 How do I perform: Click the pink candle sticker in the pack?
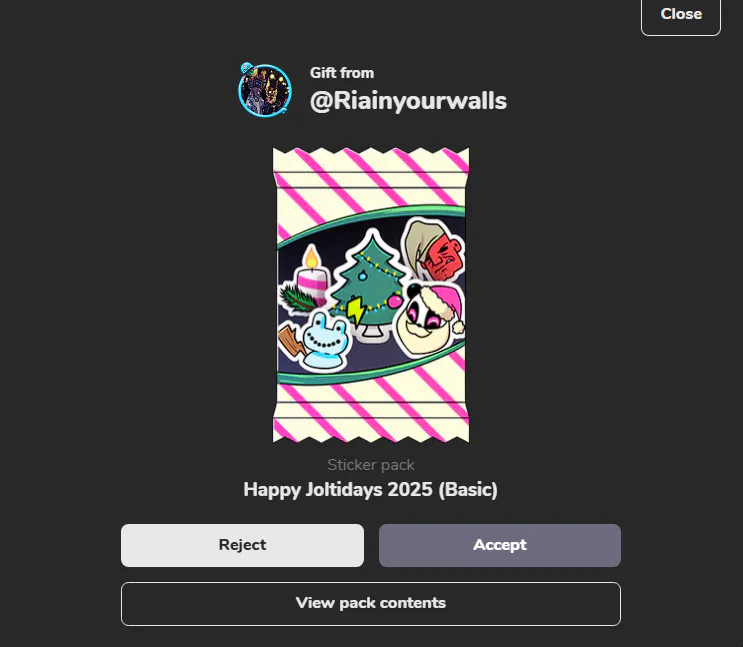[x=311, y=275]
